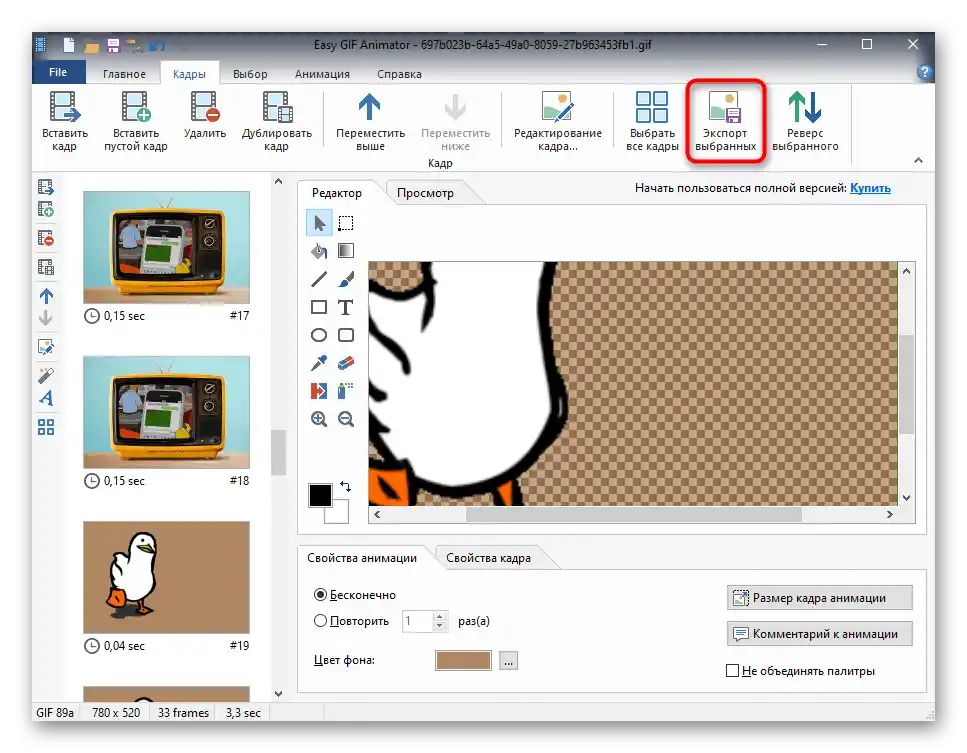The height and width of the screenshot is (753, 967).
Task: Switch to the Анимация ribbon tab
Action: coord(322,74)
